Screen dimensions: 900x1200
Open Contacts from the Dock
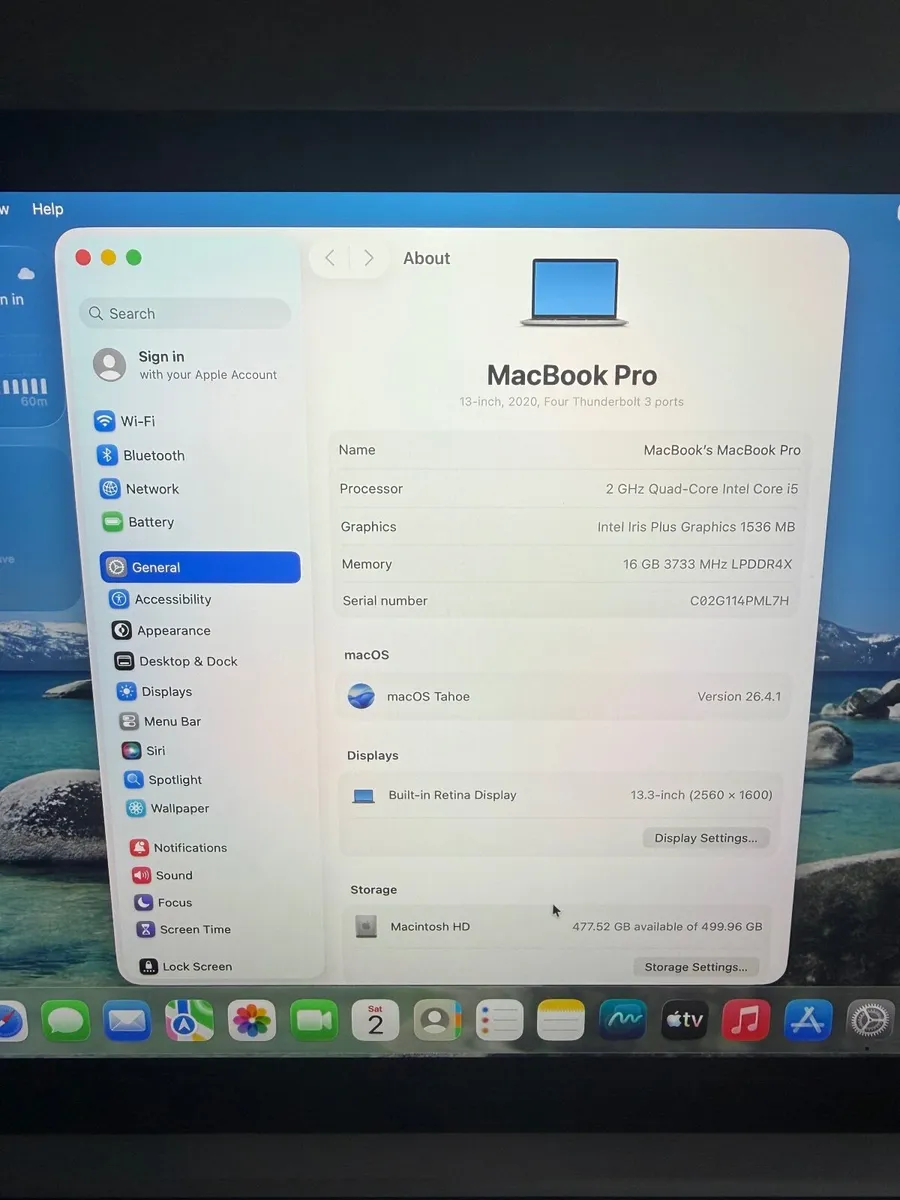click(437, 1021)
